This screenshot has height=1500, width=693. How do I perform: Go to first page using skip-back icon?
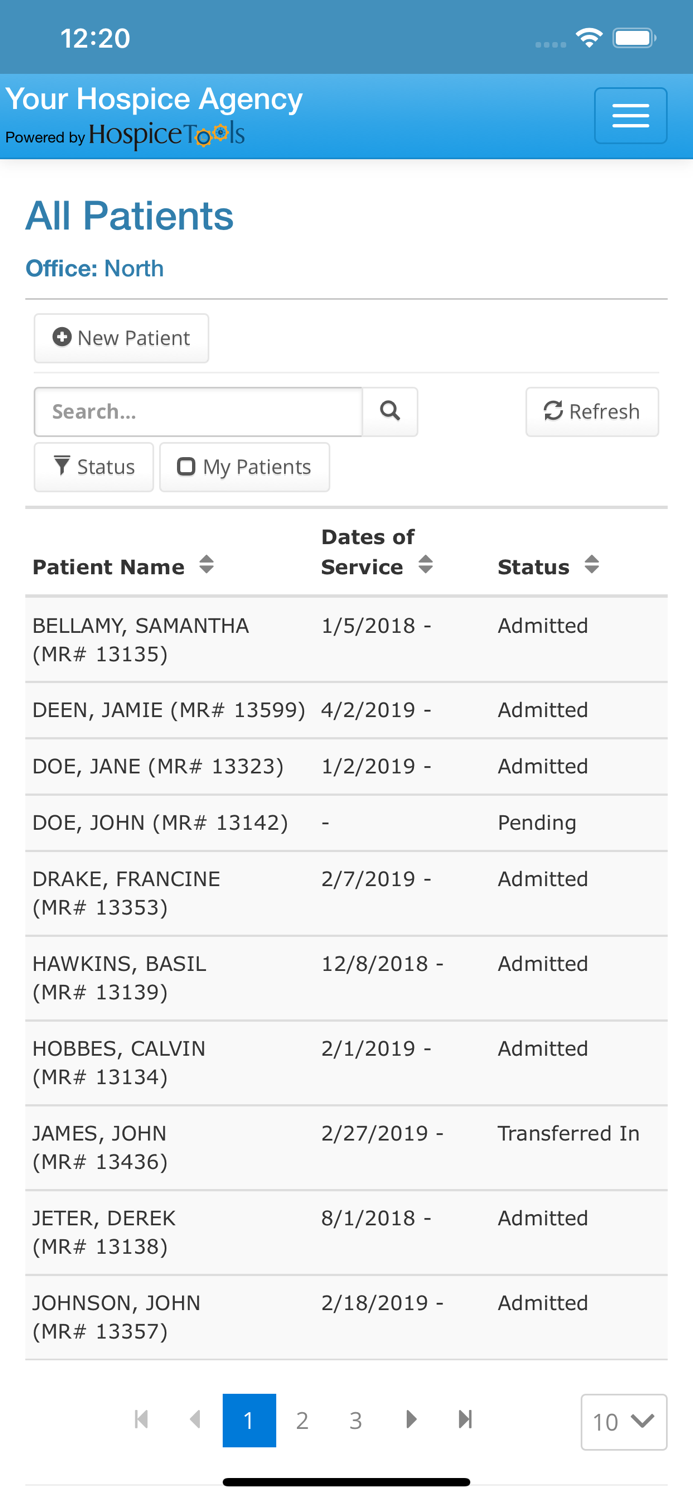(141, 1419)
